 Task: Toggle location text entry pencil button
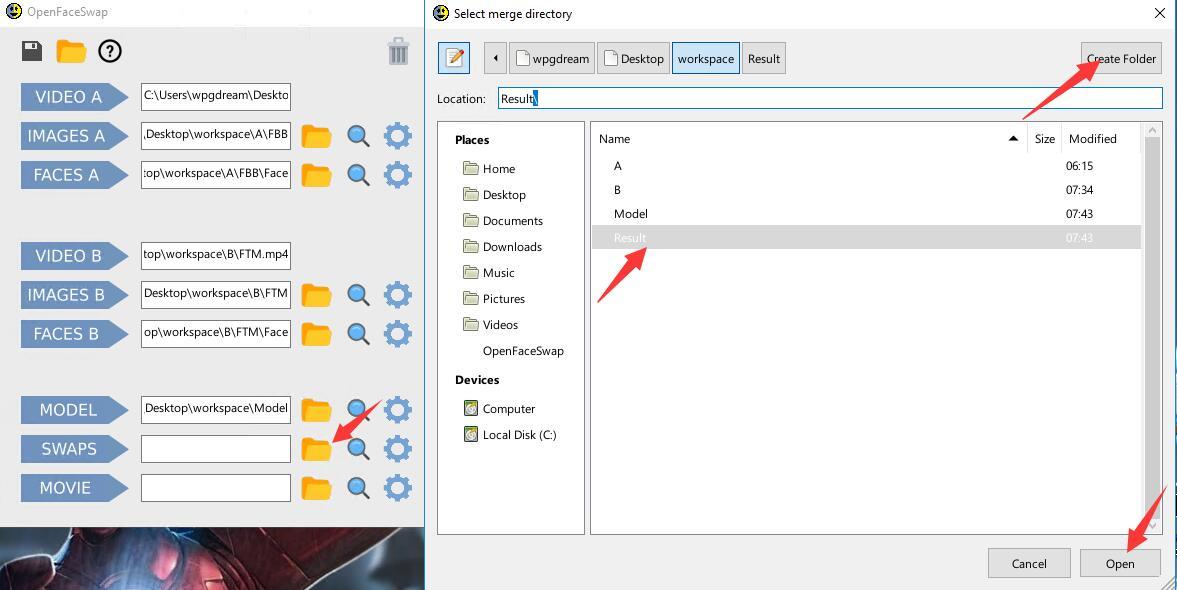pos(454,58)
